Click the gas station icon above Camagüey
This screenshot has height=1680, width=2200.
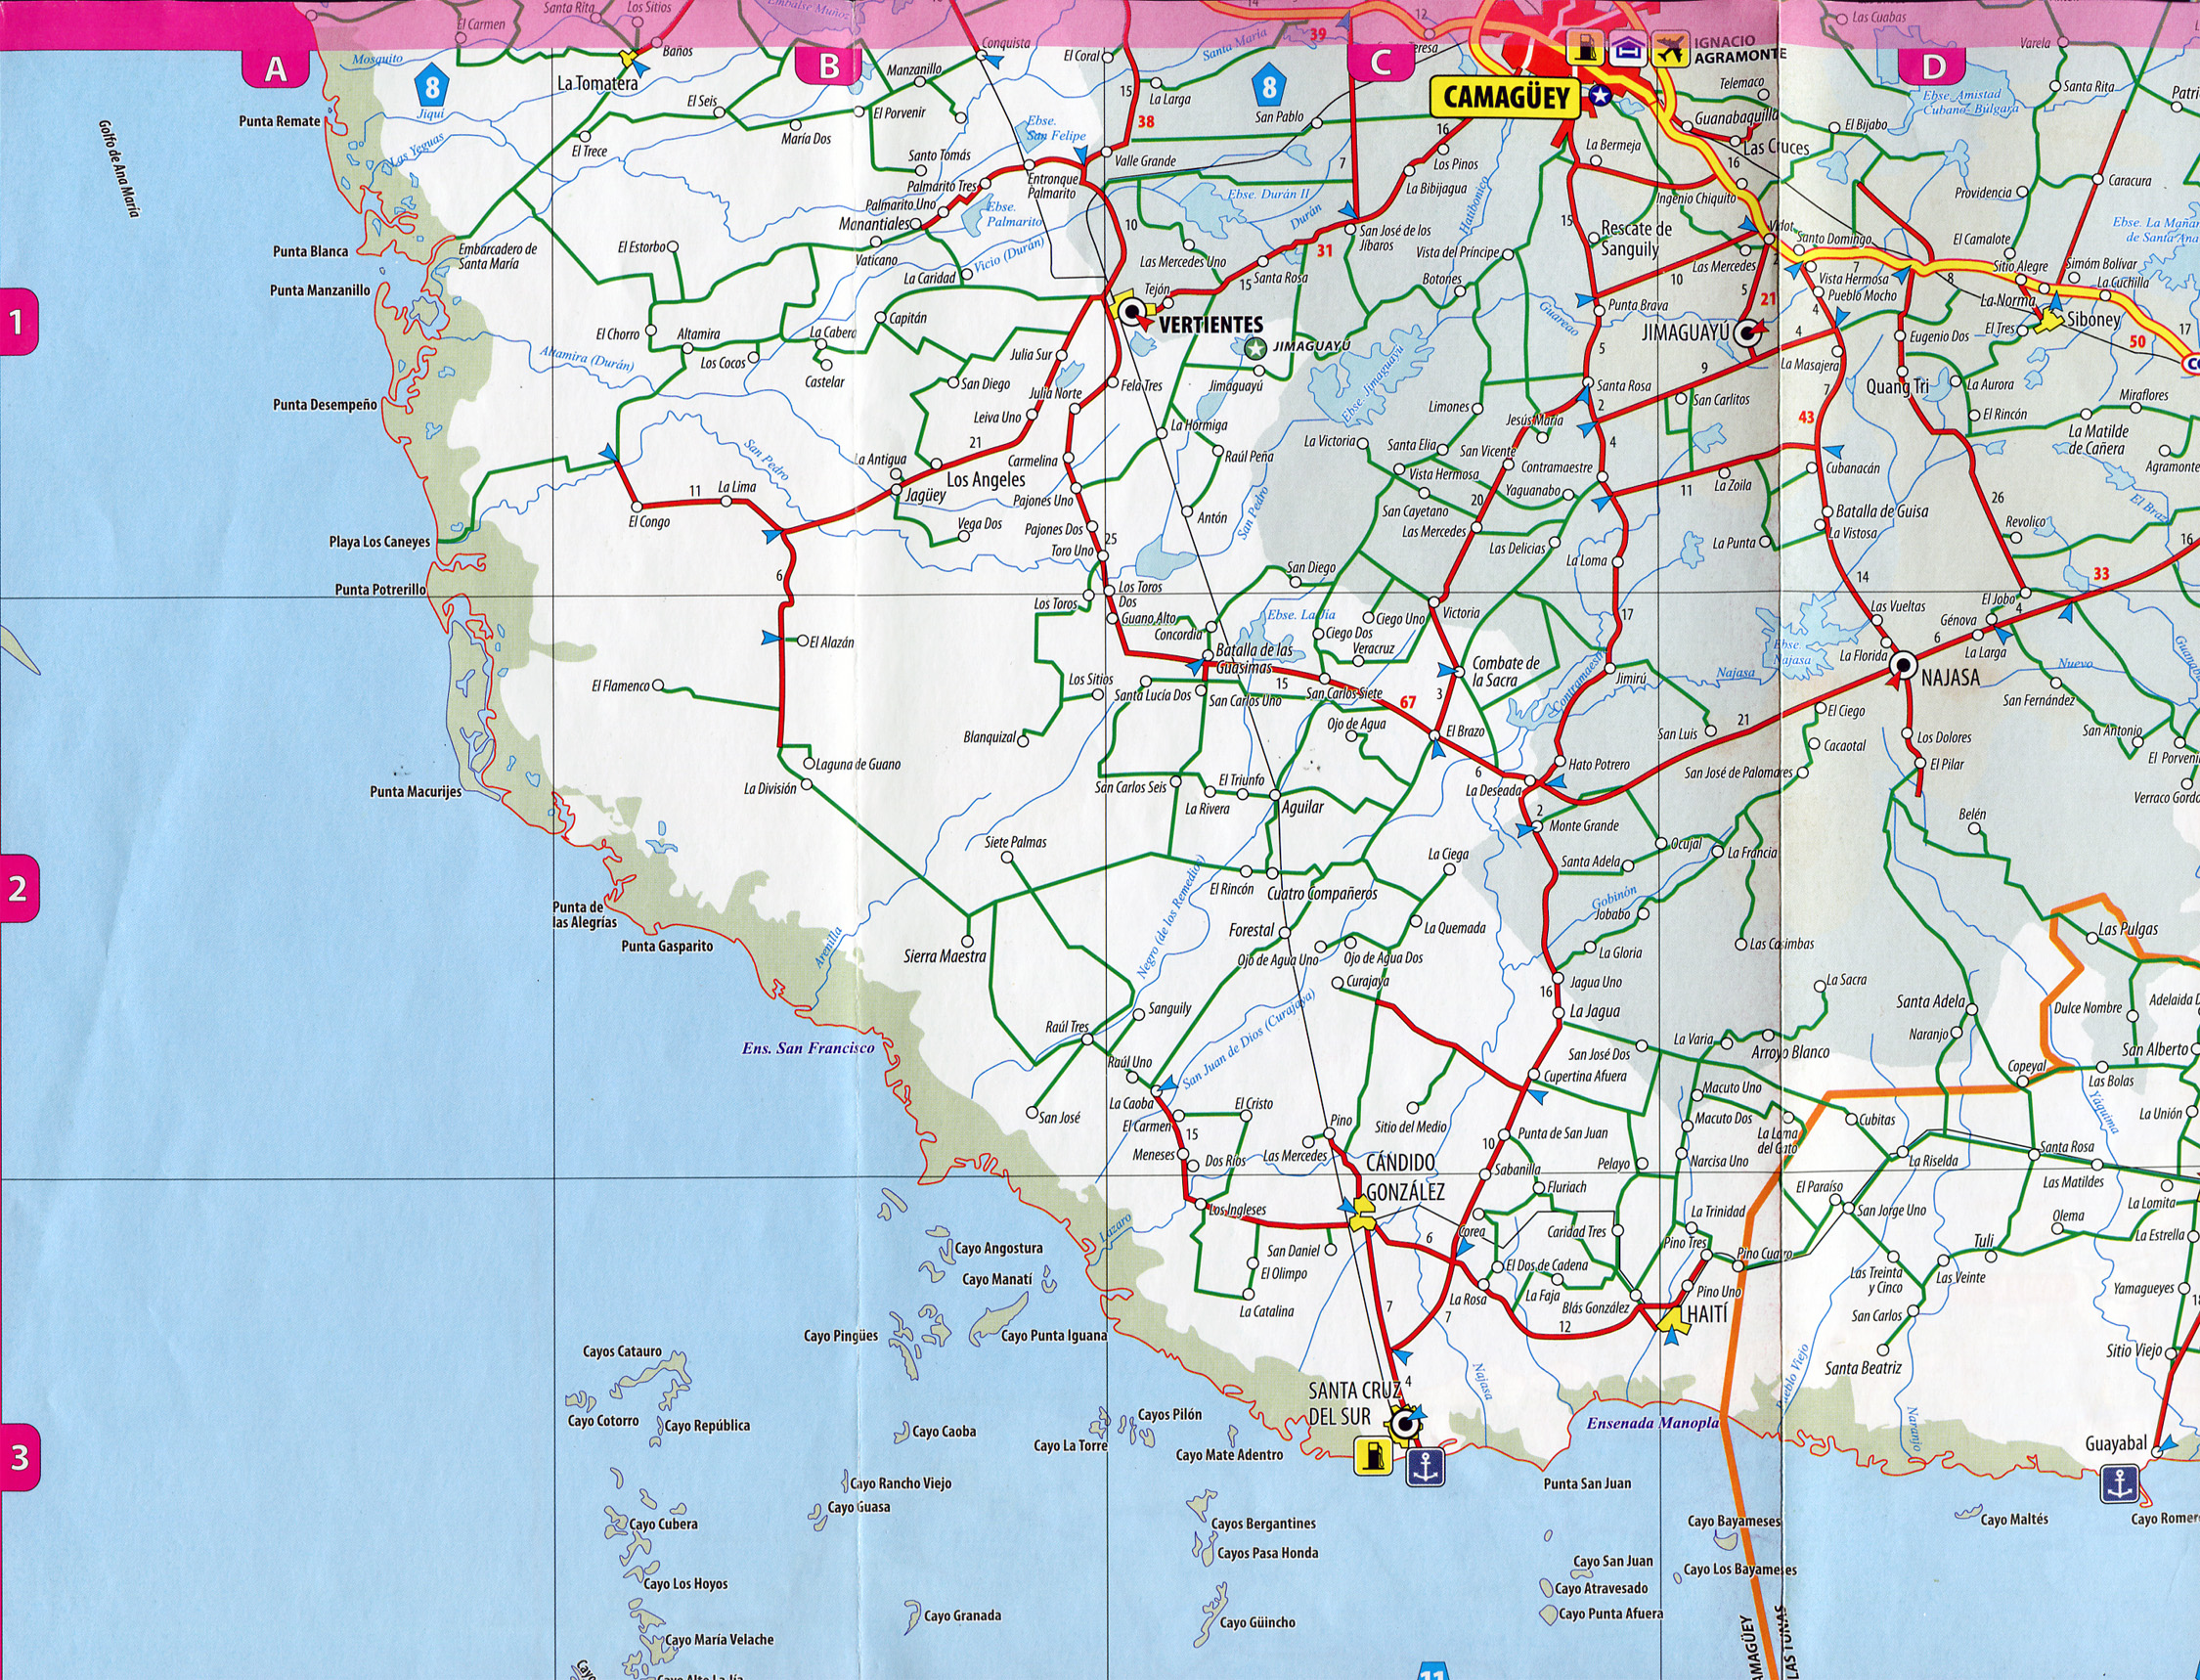(x=1586, y=47)
